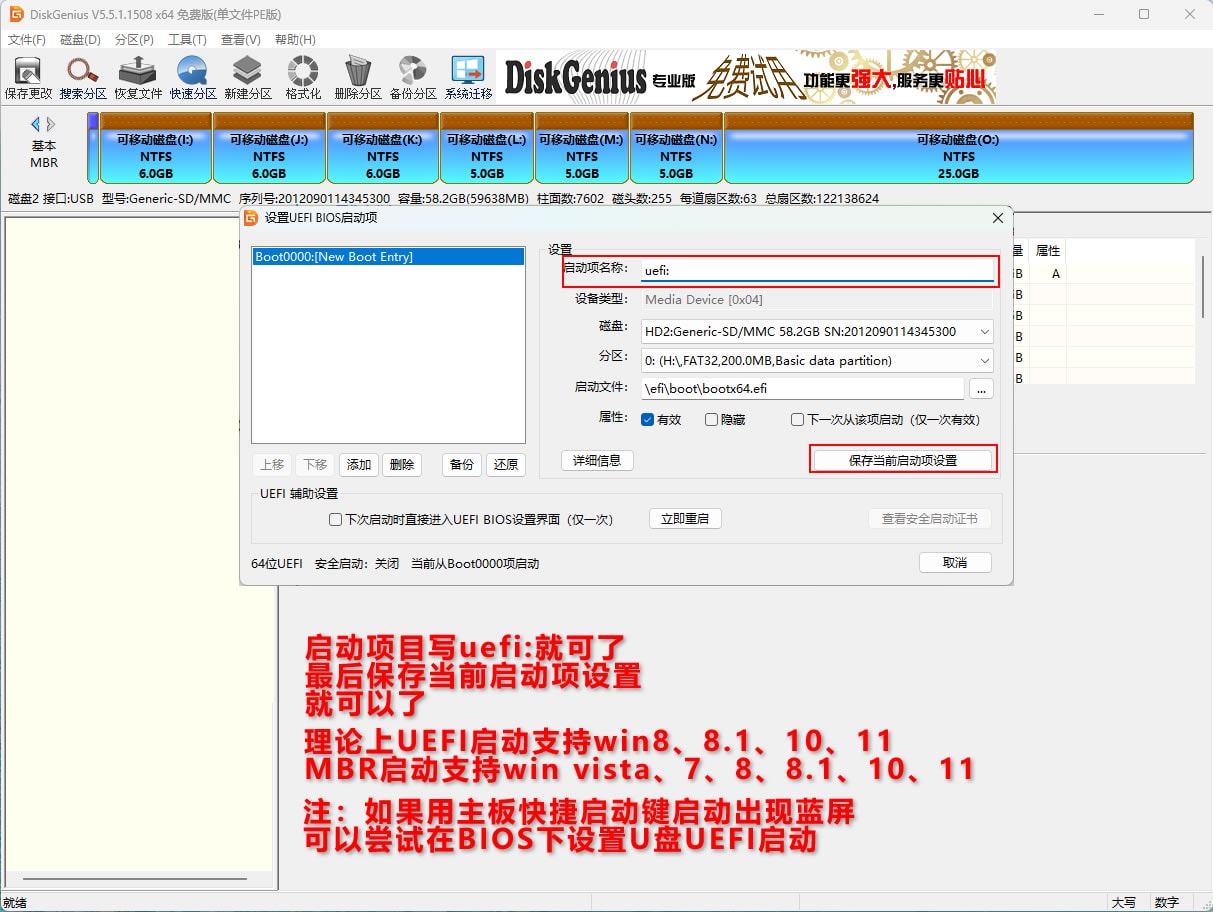Image resolution: width=1213 pixels, height=912 pixels.
Task: Select the 快速分区 (Quick Partition) icon
Action: click(x=193, y=77)
